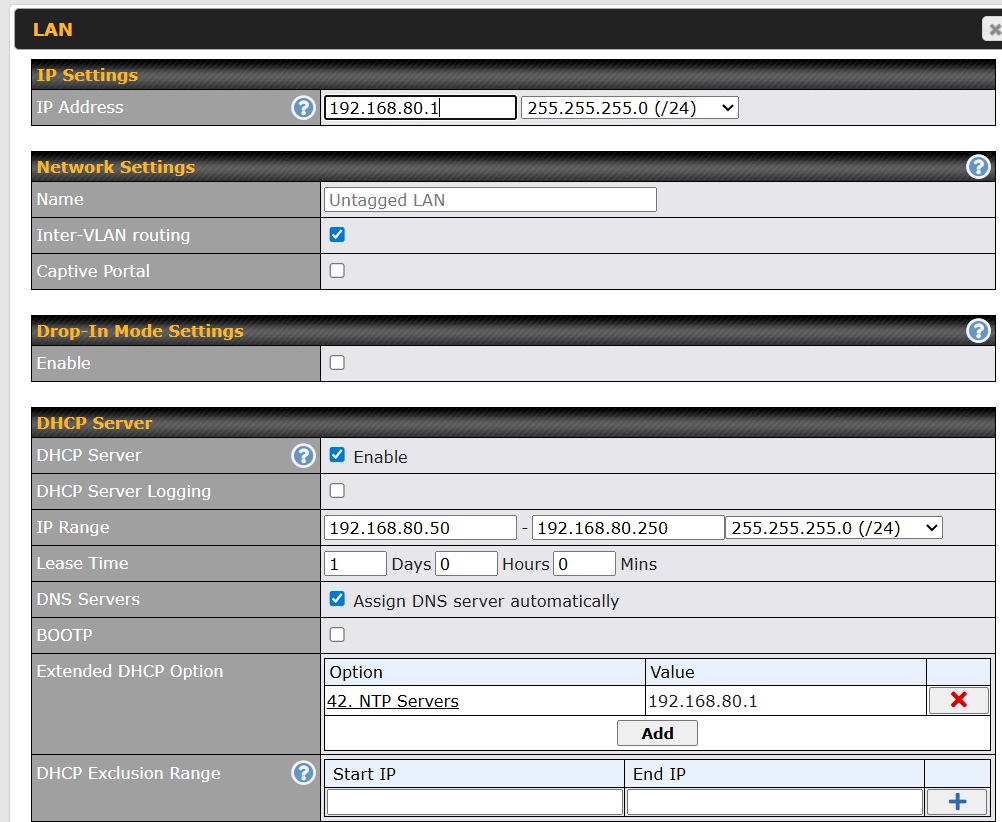
Task: Click the help icon next to IP Address
Action: point(303,108)
